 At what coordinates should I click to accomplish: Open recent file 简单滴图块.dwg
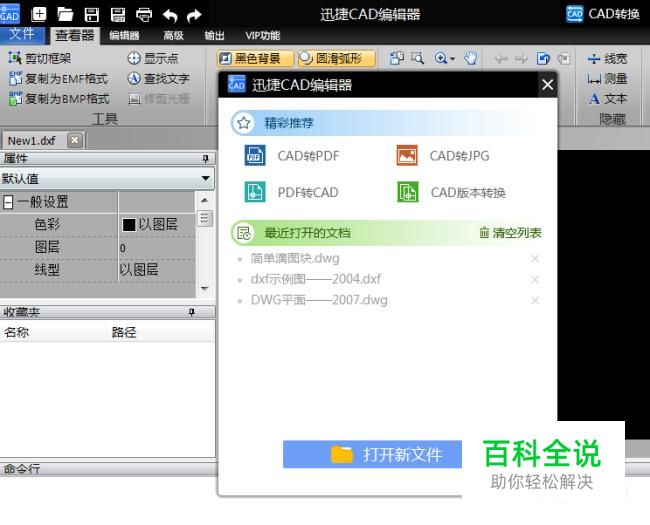[x=295, y=258]
